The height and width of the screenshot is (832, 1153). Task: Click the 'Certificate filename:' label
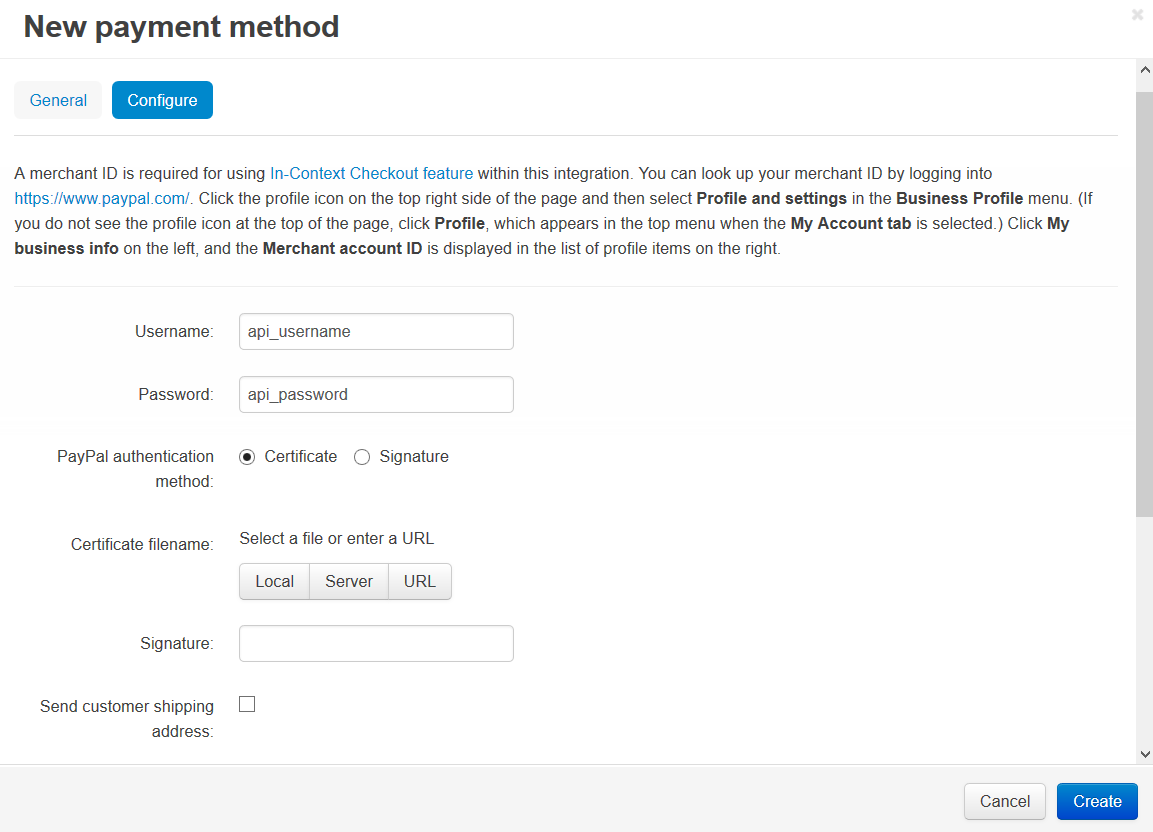coord(142,545)
